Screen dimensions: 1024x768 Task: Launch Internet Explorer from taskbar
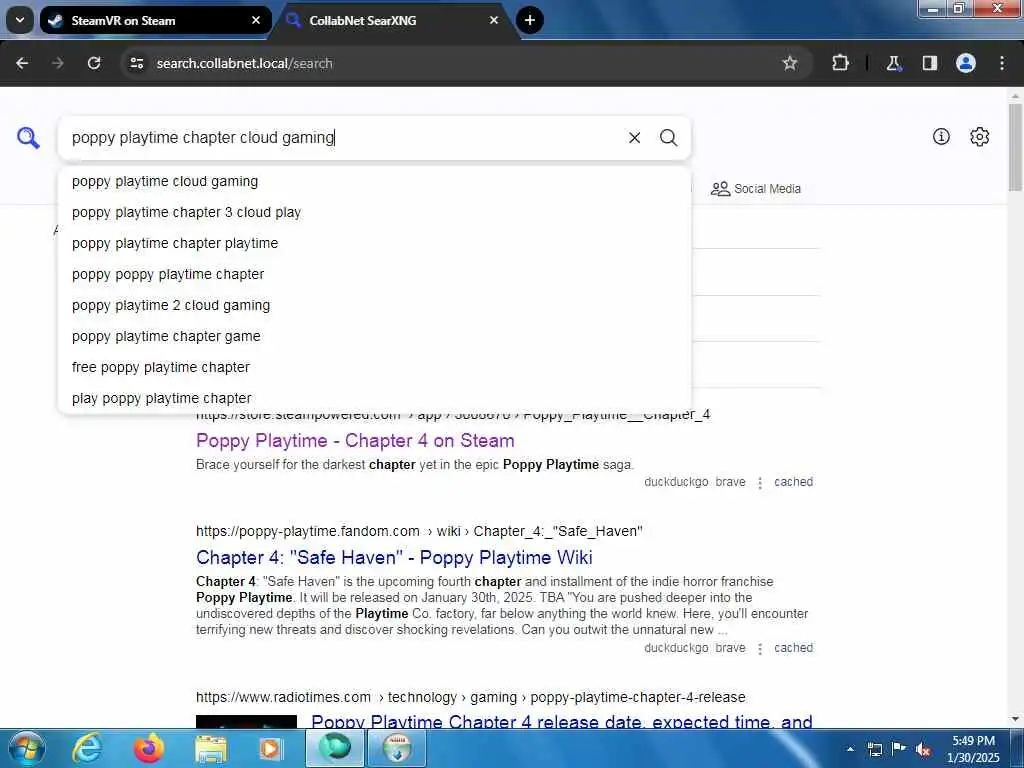87,748
